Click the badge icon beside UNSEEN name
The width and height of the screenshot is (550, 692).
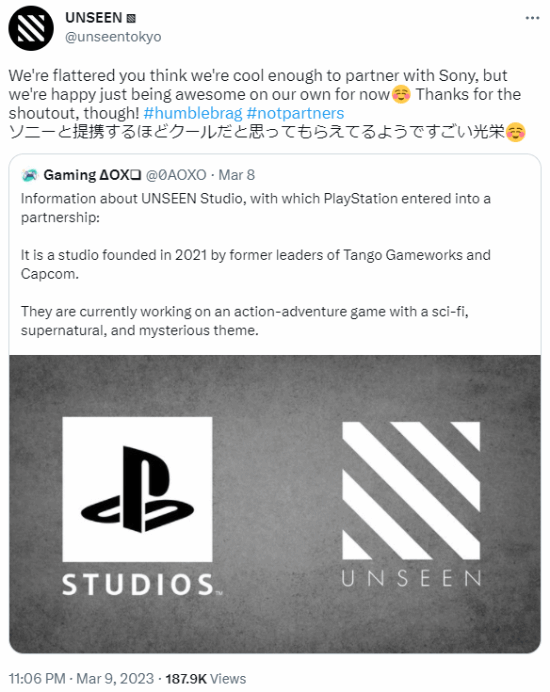[131, 19]
